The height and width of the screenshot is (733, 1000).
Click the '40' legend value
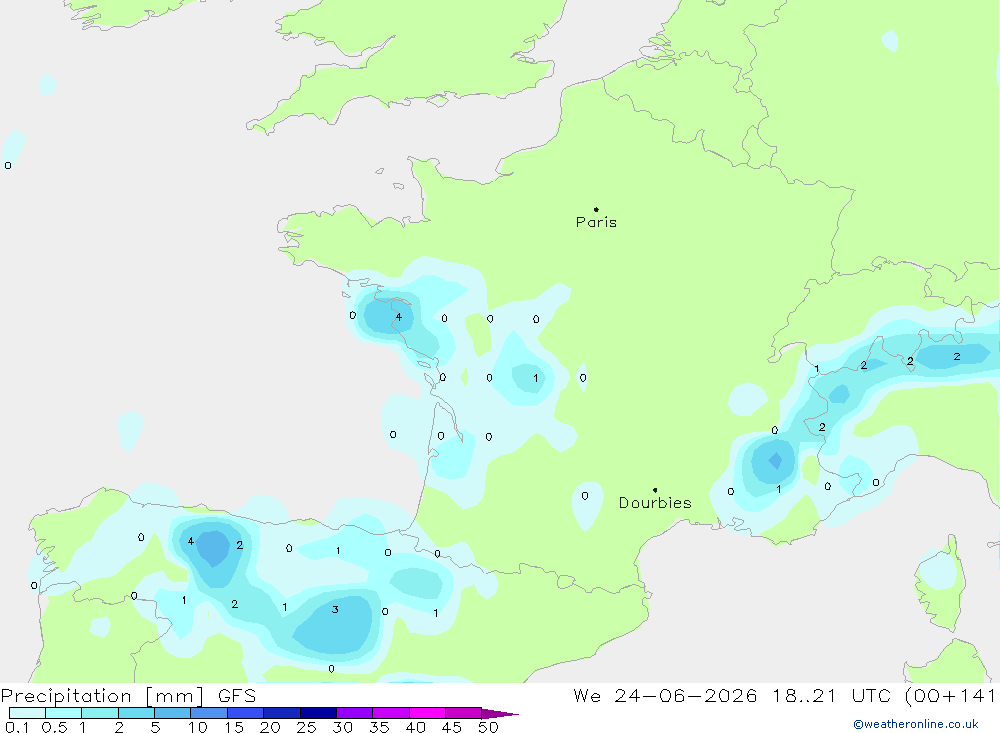coord(415,727)
